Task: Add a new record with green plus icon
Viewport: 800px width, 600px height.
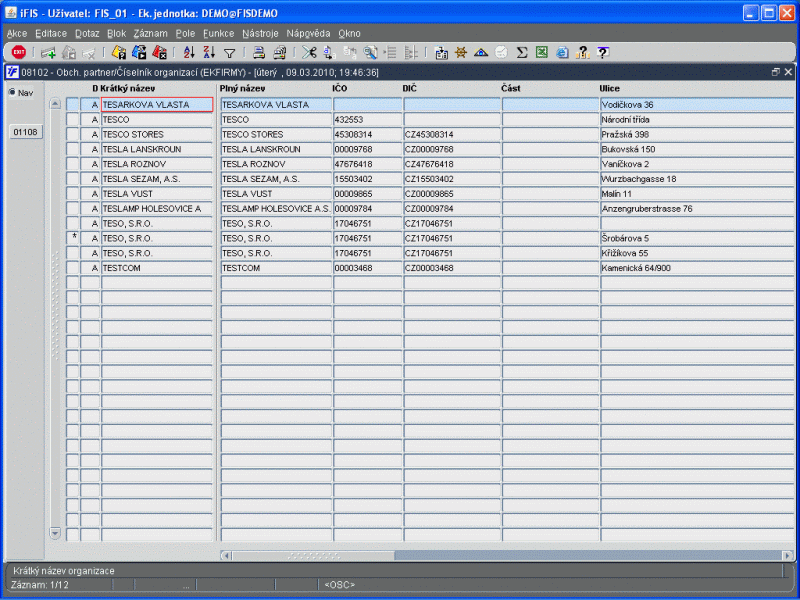Action: click(x=48, y=53)
